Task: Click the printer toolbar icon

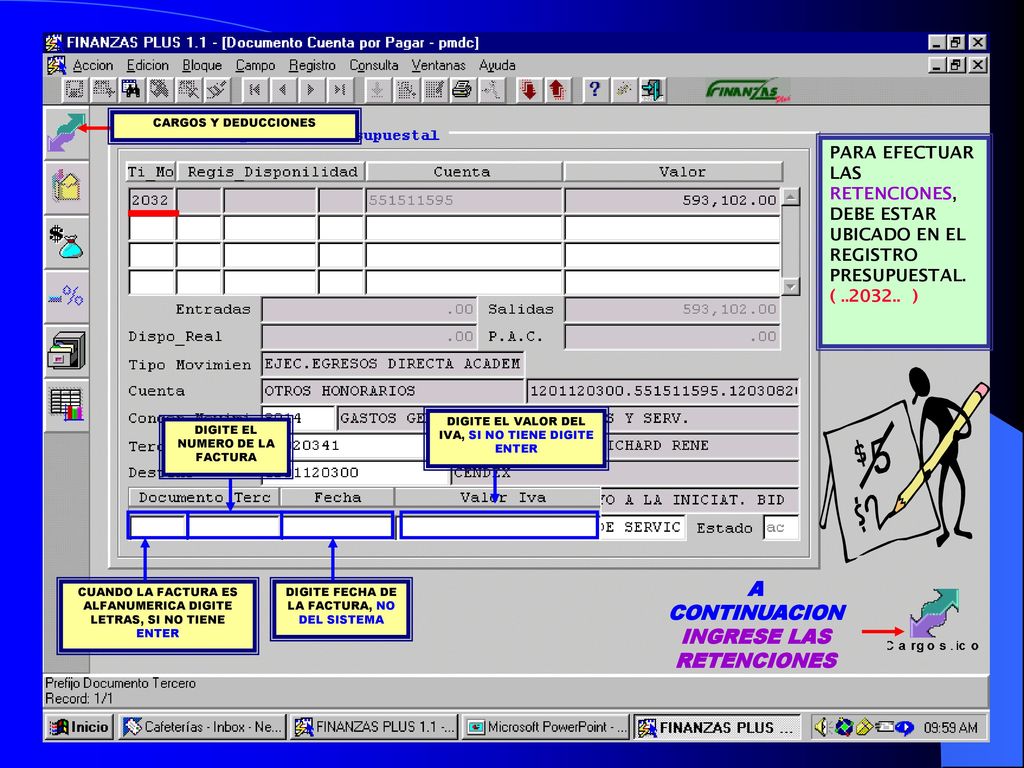Action: pos(462,89)
